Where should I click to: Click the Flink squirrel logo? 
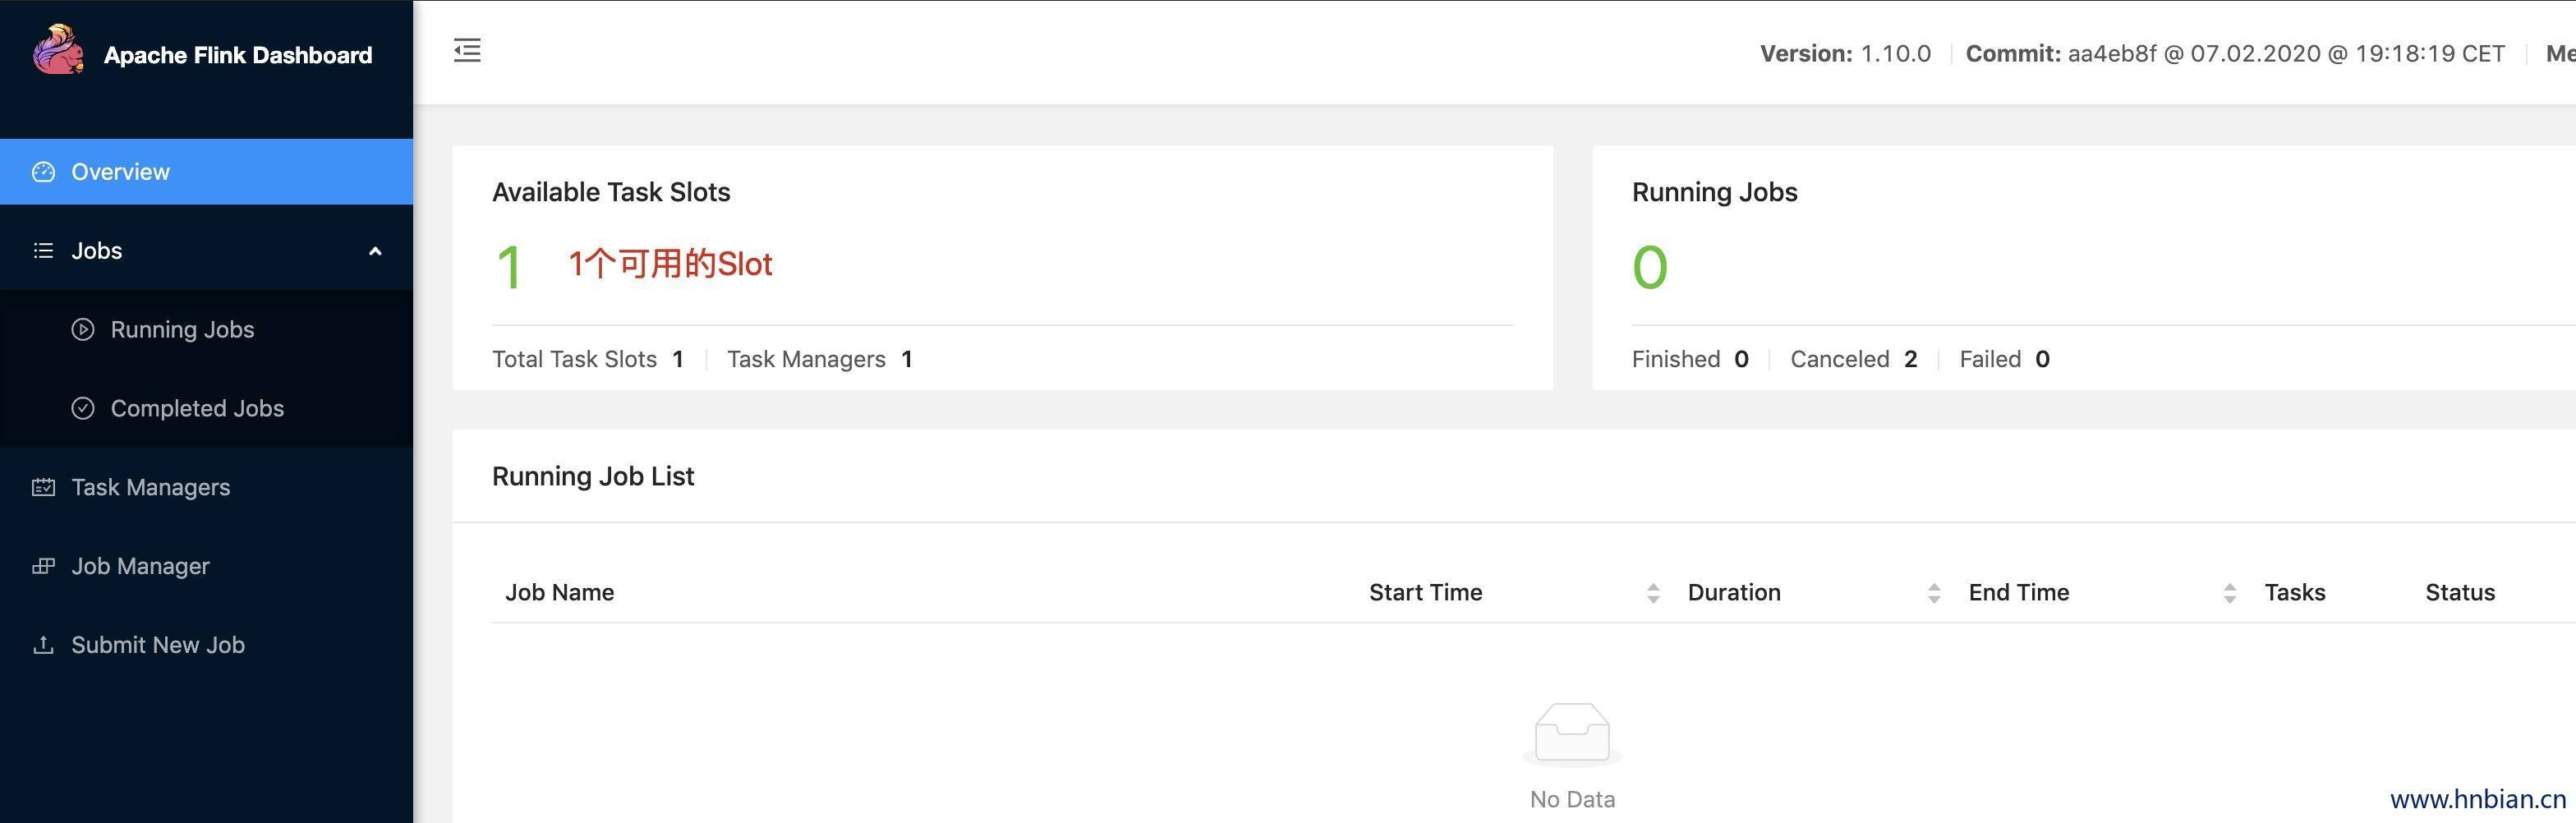(x=58, y=50)
